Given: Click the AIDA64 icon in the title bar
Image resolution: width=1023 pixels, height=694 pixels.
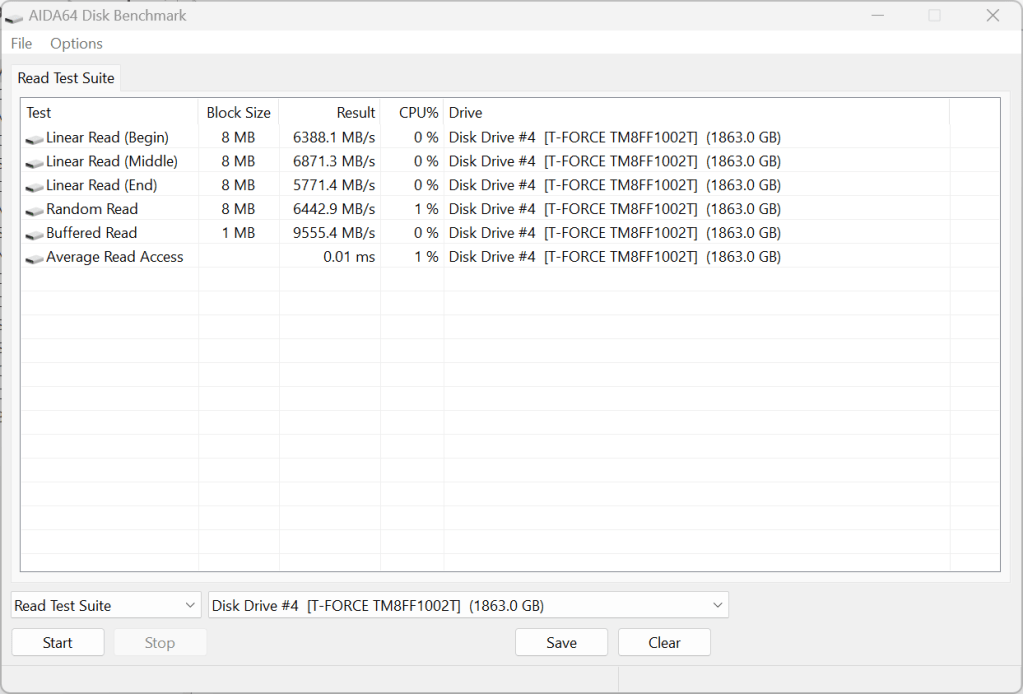Looking at the screenshot, I should click(x=13, y=15).
